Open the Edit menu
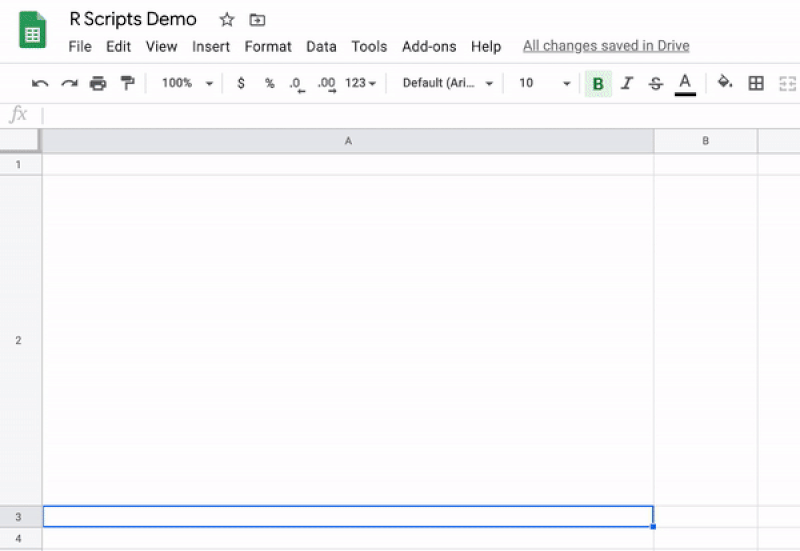Viewport: 800px width, 551px height. coord(118,46)
